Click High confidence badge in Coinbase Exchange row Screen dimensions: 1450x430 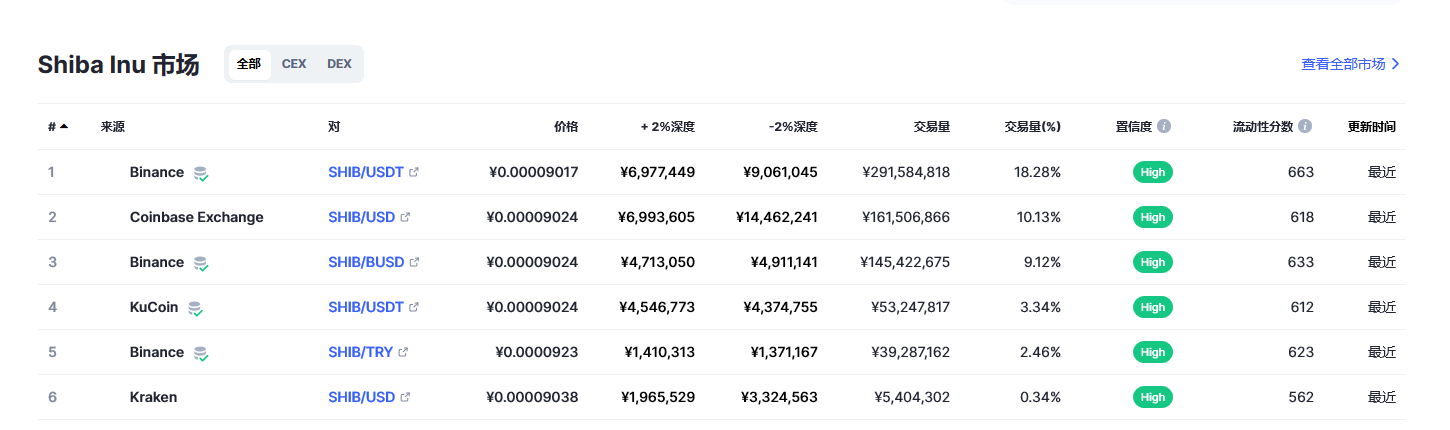point(1153,217)
